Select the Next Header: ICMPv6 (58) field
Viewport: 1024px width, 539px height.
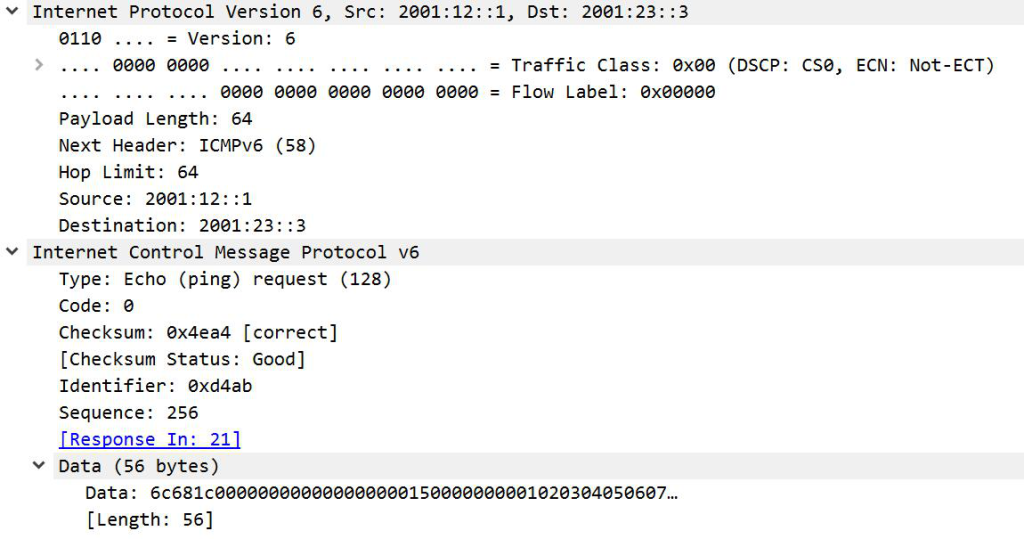point(187,145)
